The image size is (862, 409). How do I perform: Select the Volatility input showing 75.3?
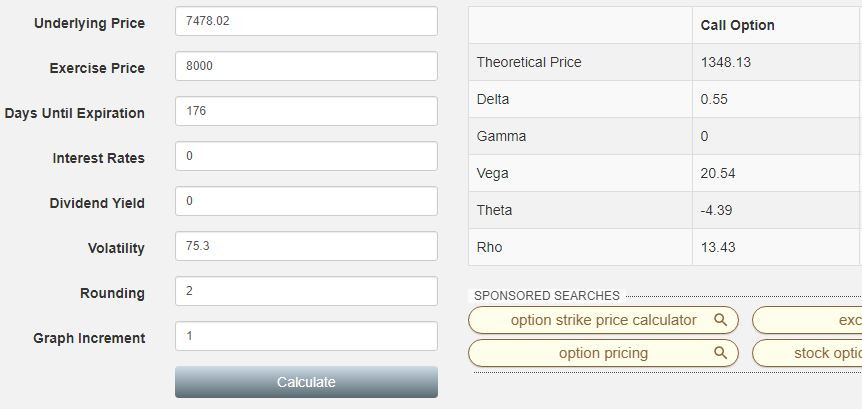pos(306,246)
